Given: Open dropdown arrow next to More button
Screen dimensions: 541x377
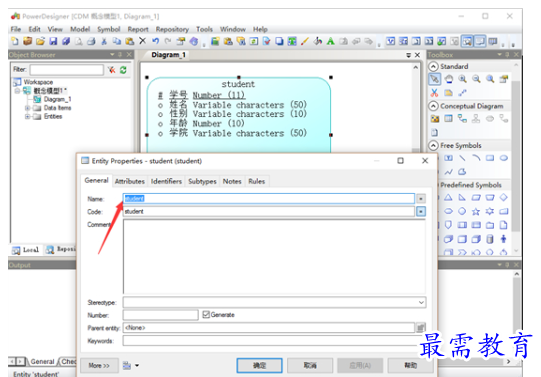Looking at the screenshot, I should (137, 365).
